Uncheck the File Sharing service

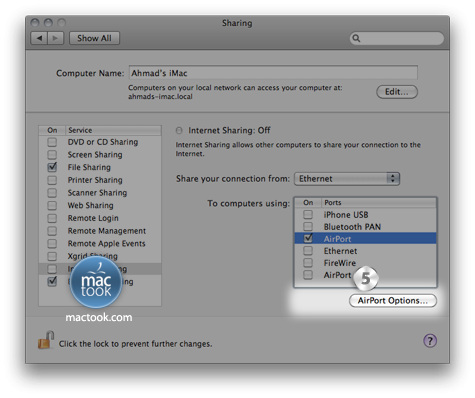click(52, 167)
